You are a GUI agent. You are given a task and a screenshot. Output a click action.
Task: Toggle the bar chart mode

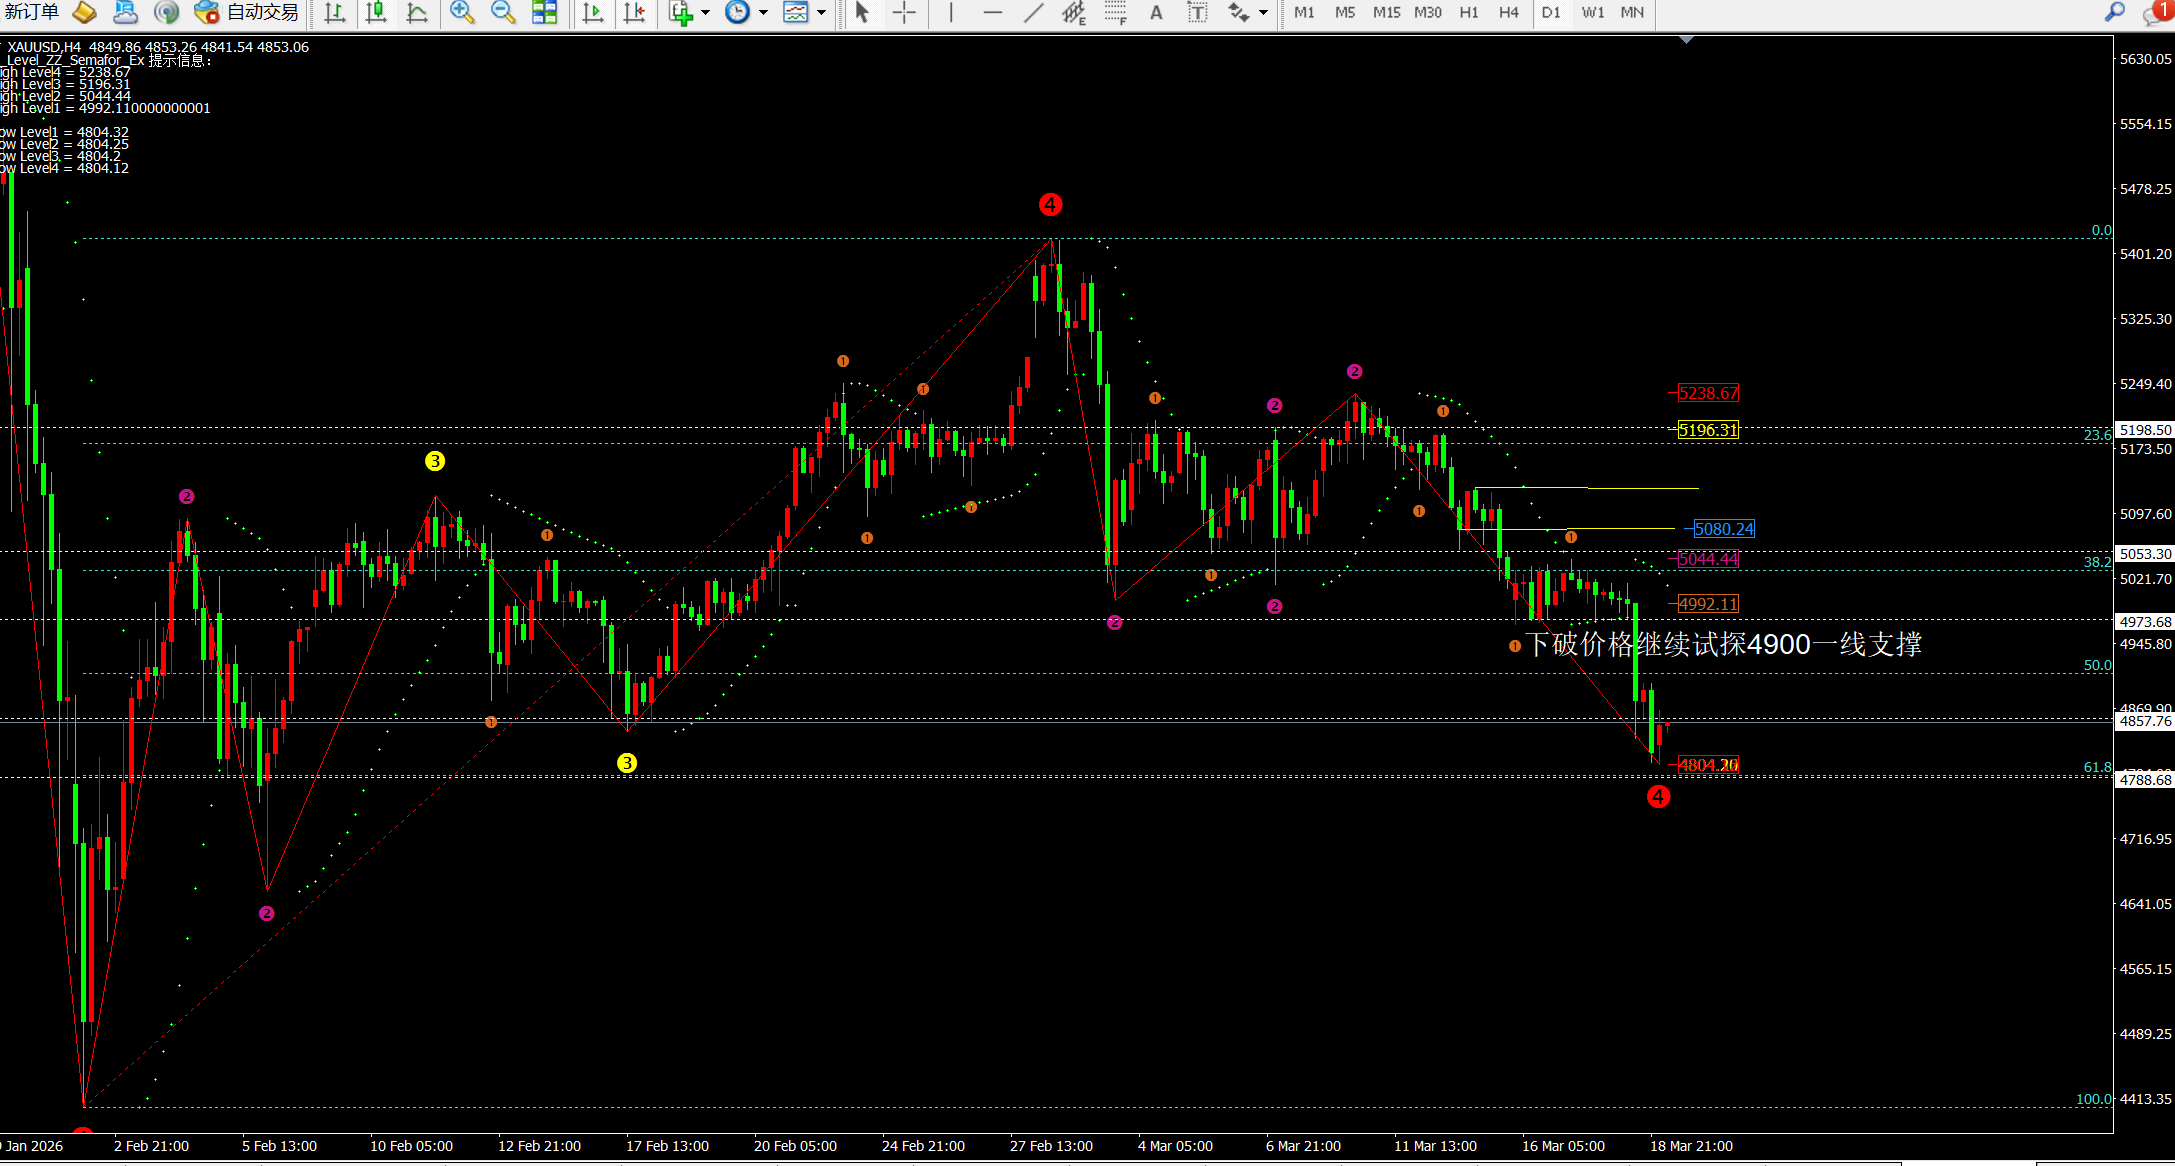click(335, 12)
